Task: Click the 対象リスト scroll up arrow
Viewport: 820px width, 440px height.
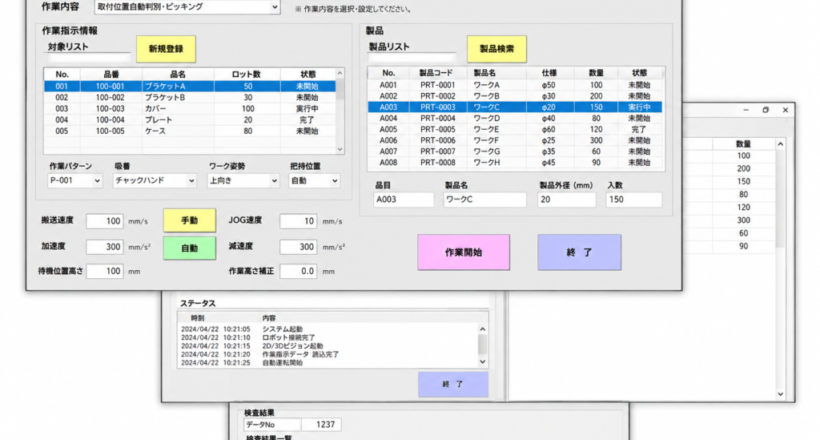Action: coord(340,74)
